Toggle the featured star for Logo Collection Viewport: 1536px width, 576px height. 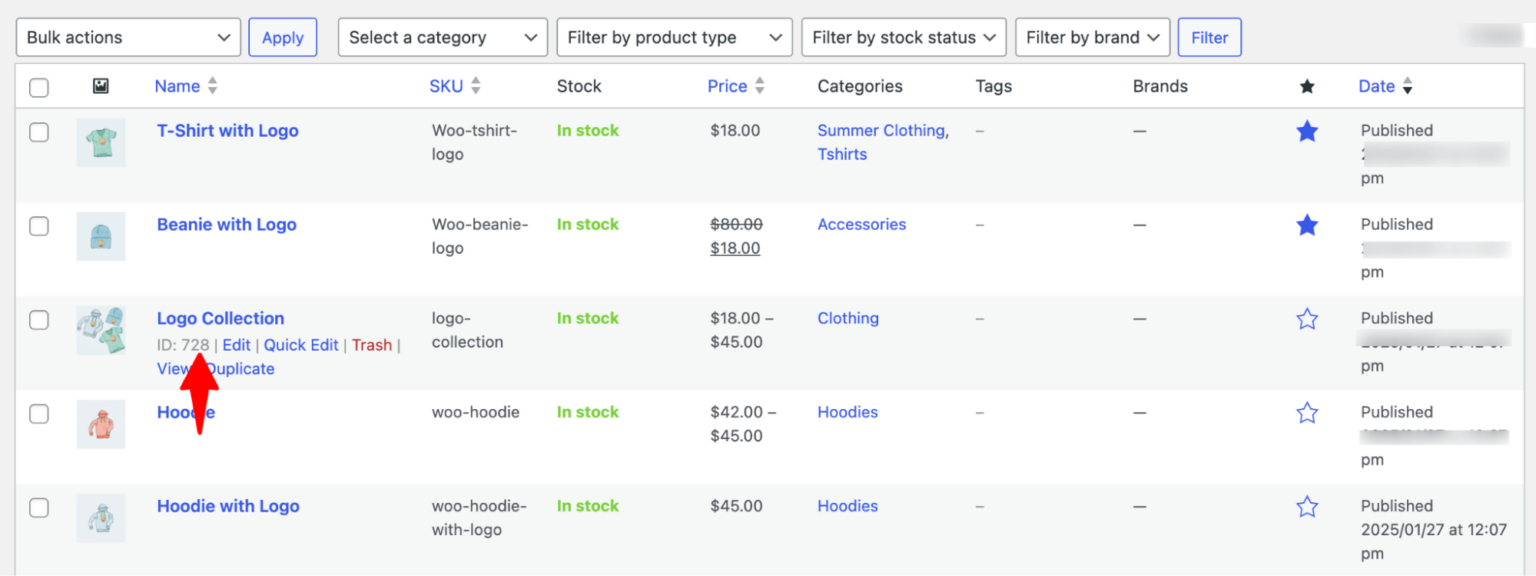click(x=1307, y=318)
